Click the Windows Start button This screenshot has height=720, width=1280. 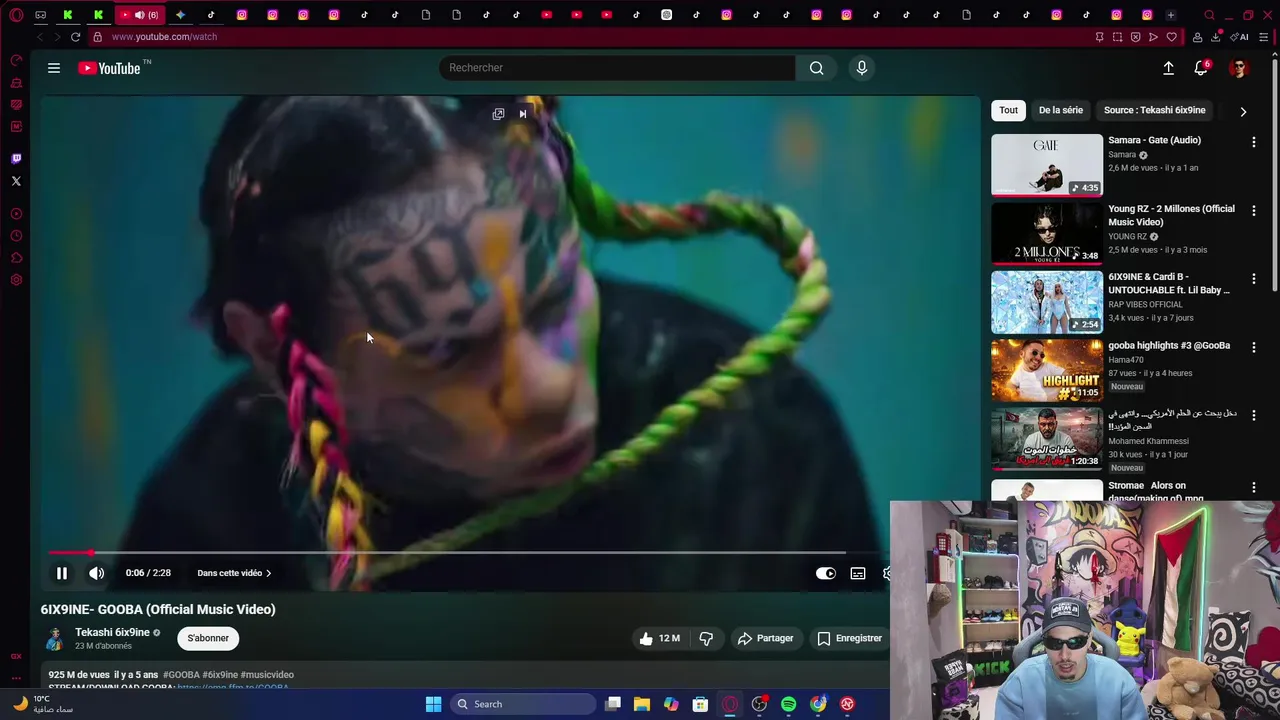click(433, 704)
